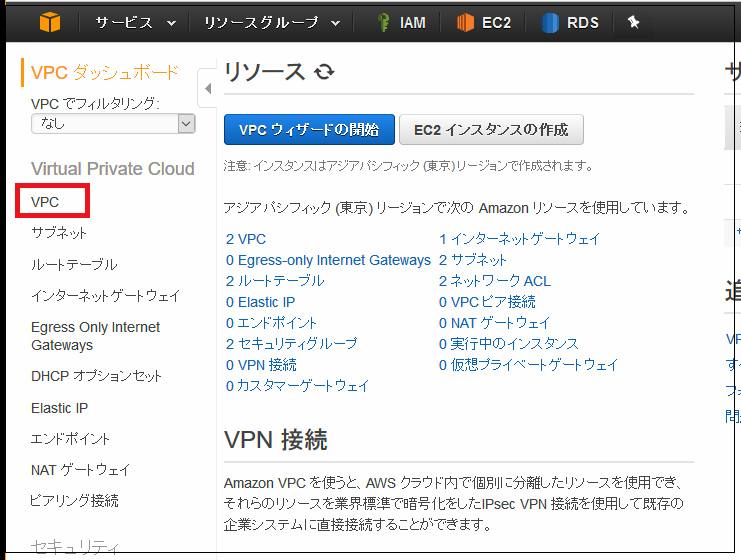Select VPC in the left sidebar

point(46,202)
